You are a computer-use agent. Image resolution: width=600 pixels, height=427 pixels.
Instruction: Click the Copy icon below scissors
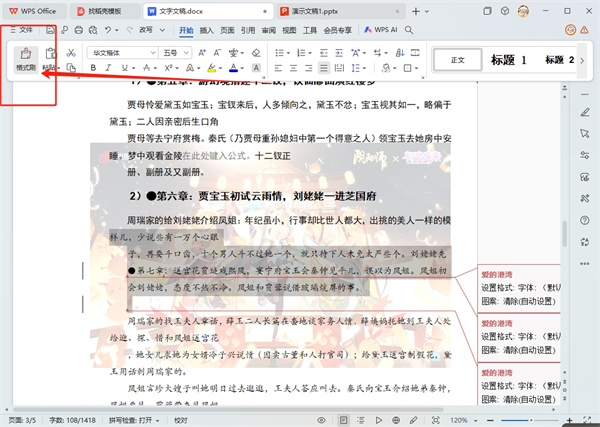pyautogui.click(x=71, y=68)
